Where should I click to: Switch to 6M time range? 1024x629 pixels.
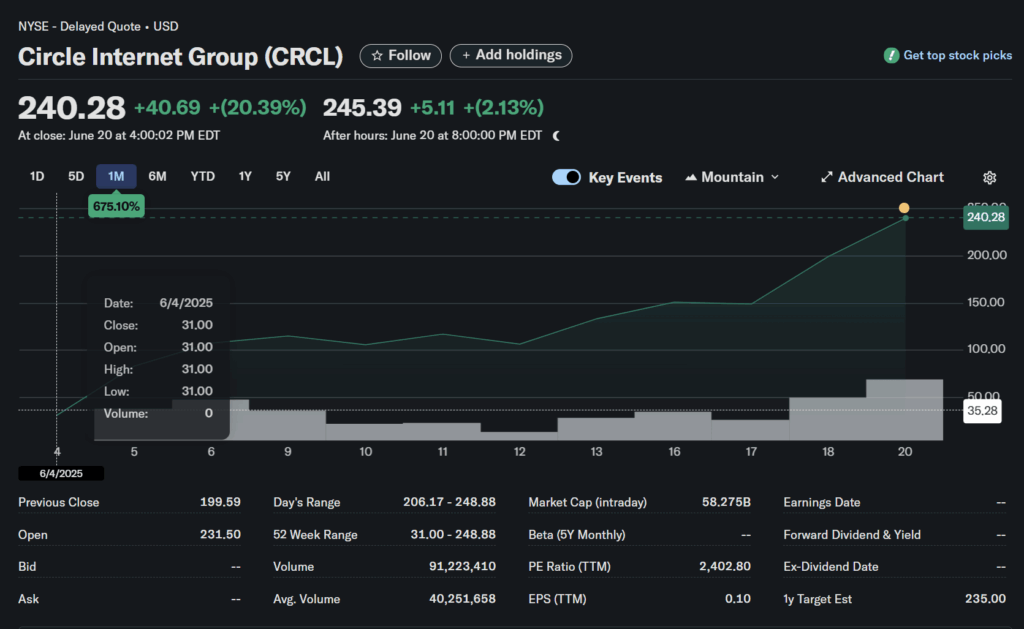pos(157,176)
